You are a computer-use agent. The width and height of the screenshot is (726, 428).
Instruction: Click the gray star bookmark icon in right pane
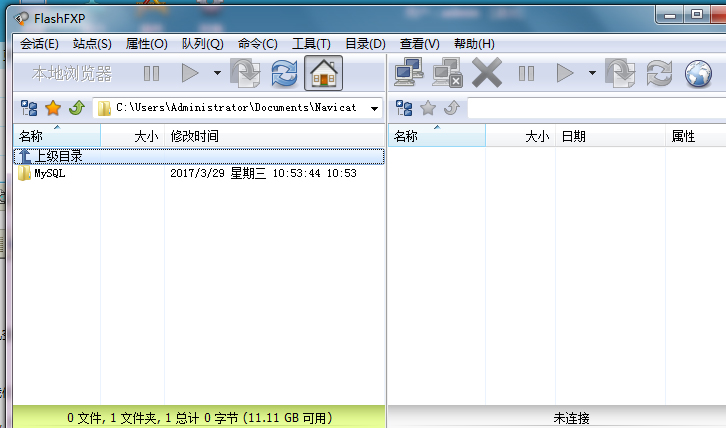point(428,108)
